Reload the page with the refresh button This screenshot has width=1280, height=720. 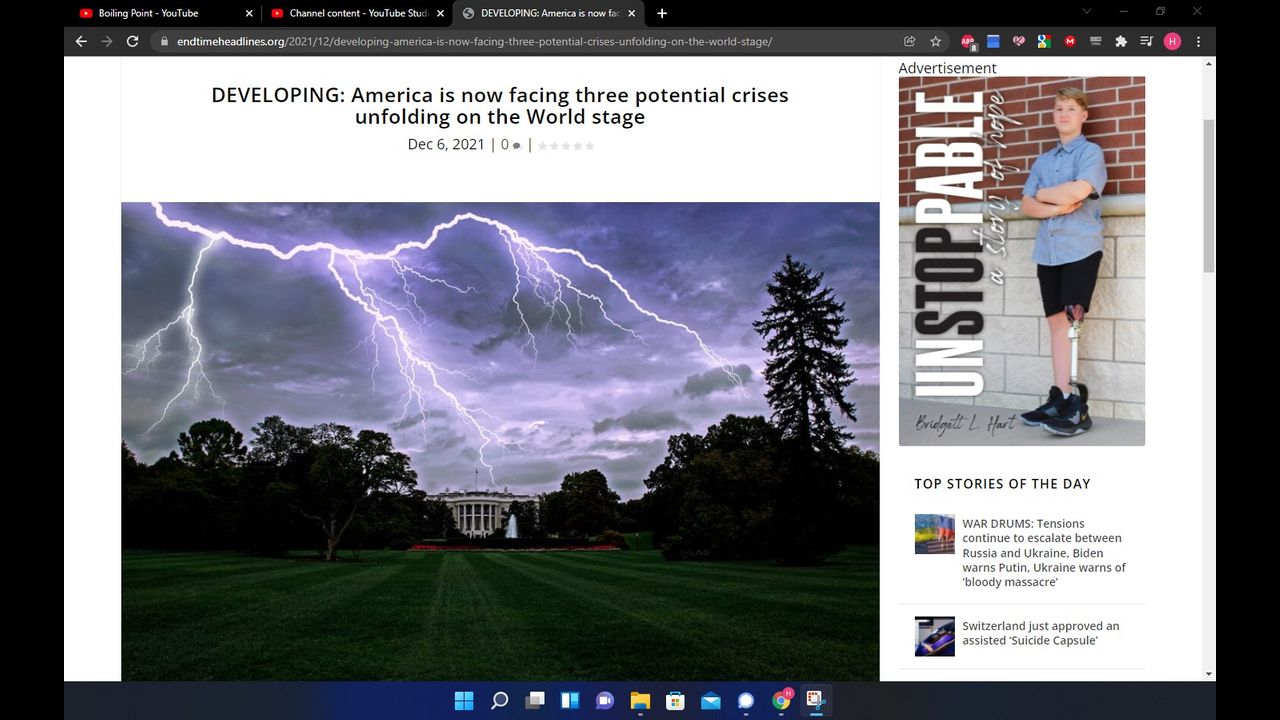132,41
